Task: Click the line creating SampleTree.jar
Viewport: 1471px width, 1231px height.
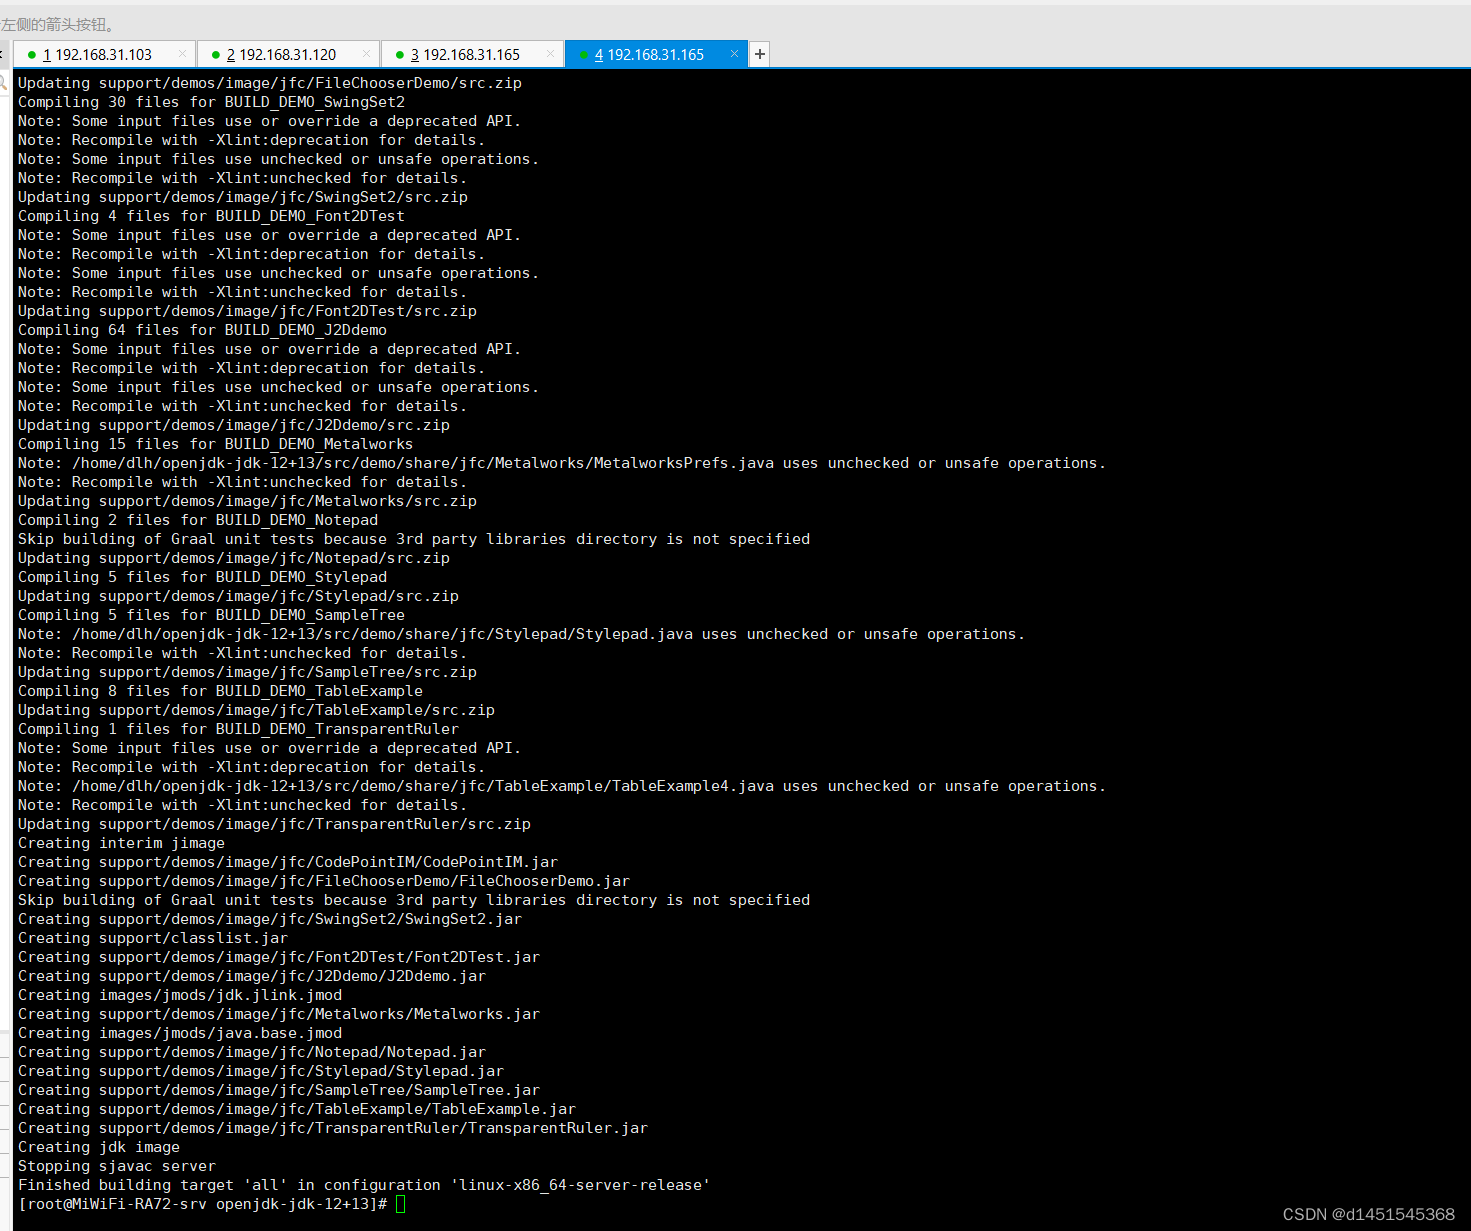Action: [279, 1090]
